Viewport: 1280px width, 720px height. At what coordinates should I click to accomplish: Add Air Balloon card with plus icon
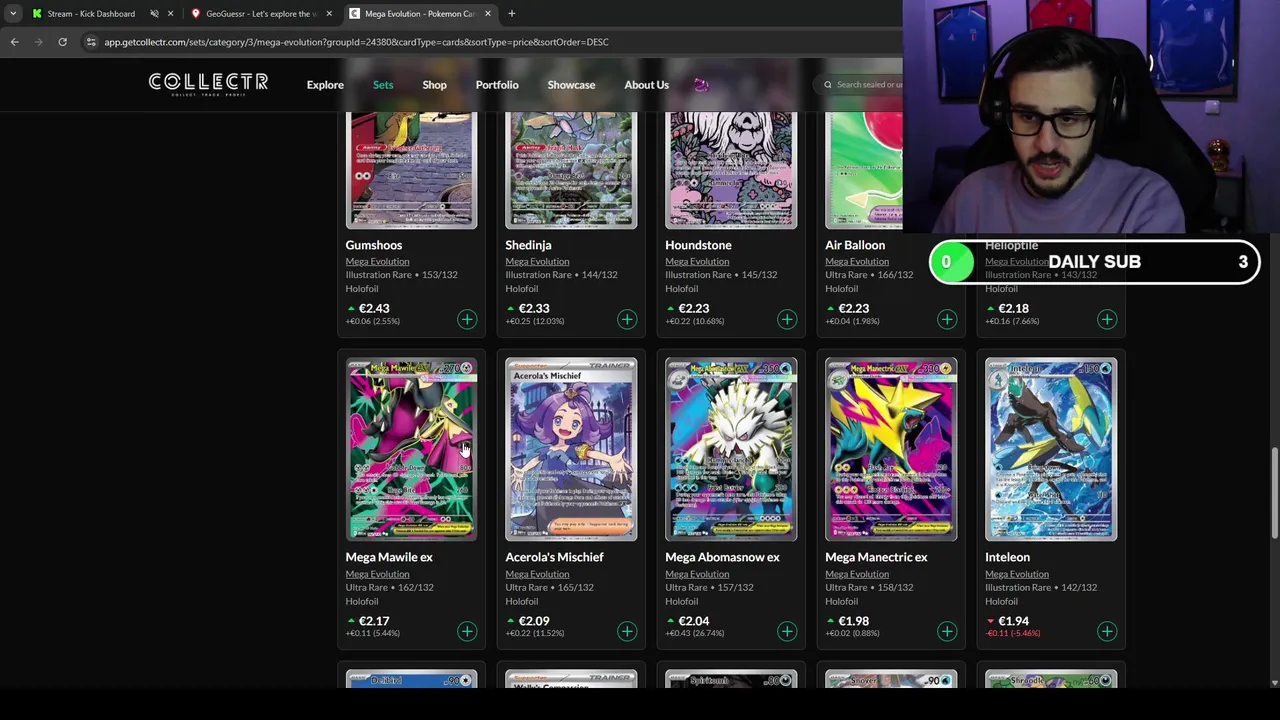pos(947,319)
